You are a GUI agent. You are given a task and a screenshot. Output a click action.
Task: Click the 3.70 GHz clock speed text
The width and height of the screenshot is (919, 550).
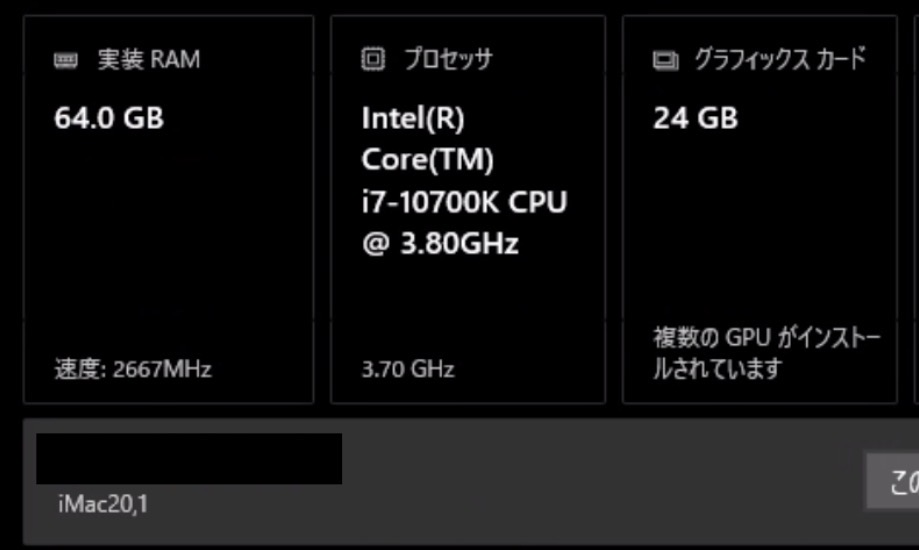(408, 369)
